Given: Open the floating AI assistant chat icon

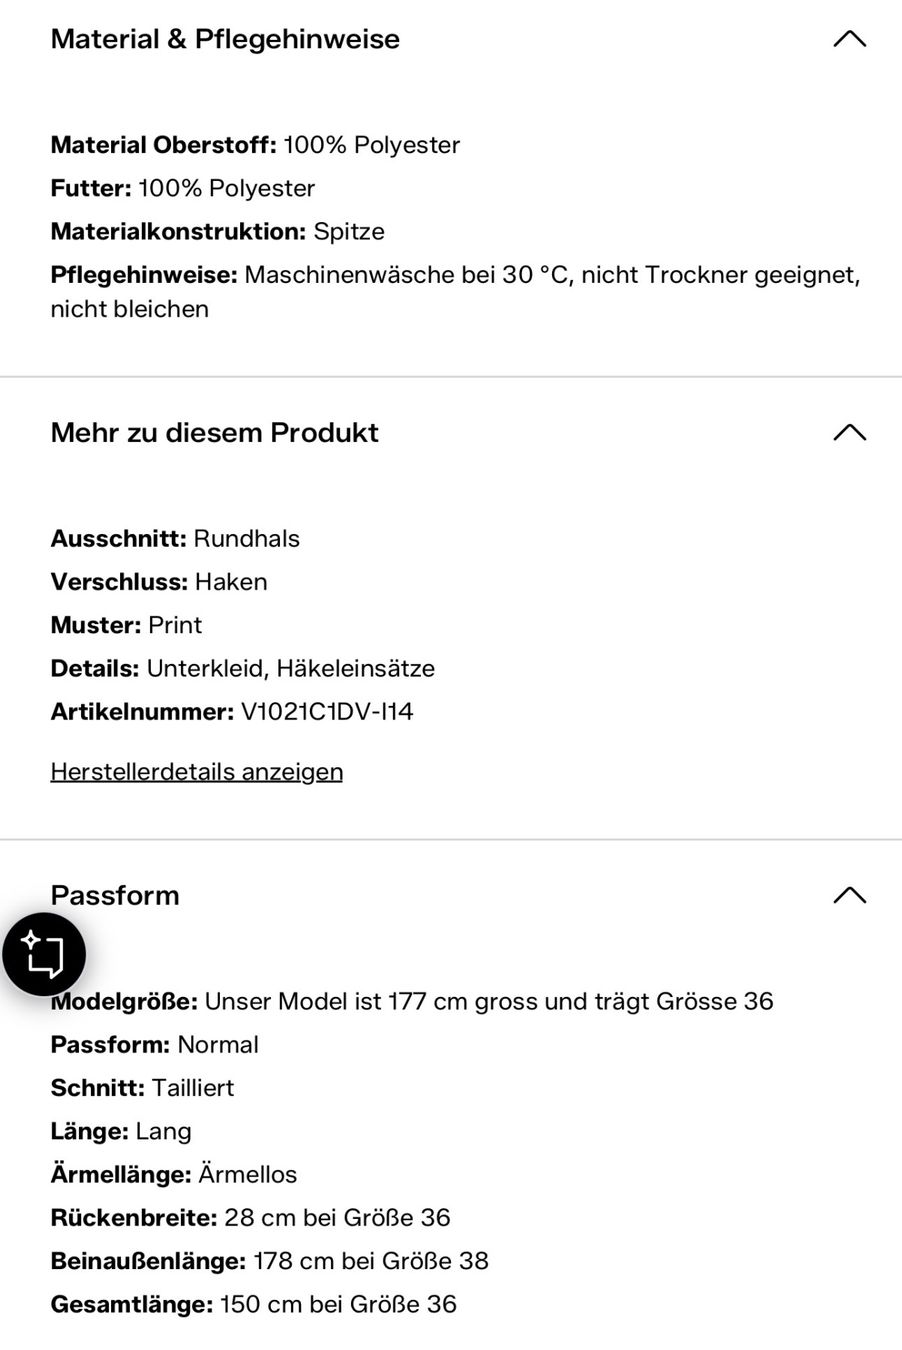Looking at the screenshot, I should tap(44, 954).
